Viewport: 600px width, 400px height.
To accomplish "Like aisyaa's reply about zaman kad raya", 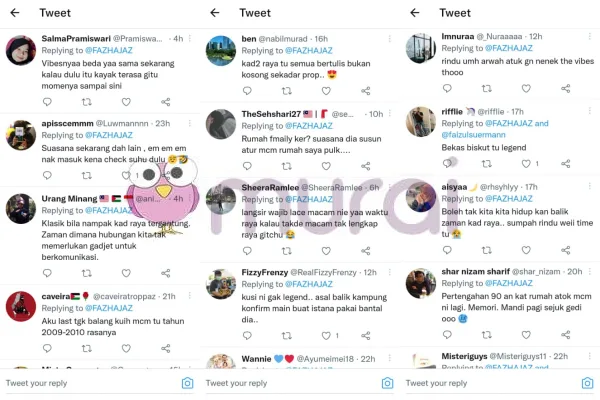I will tap(526, 250).
